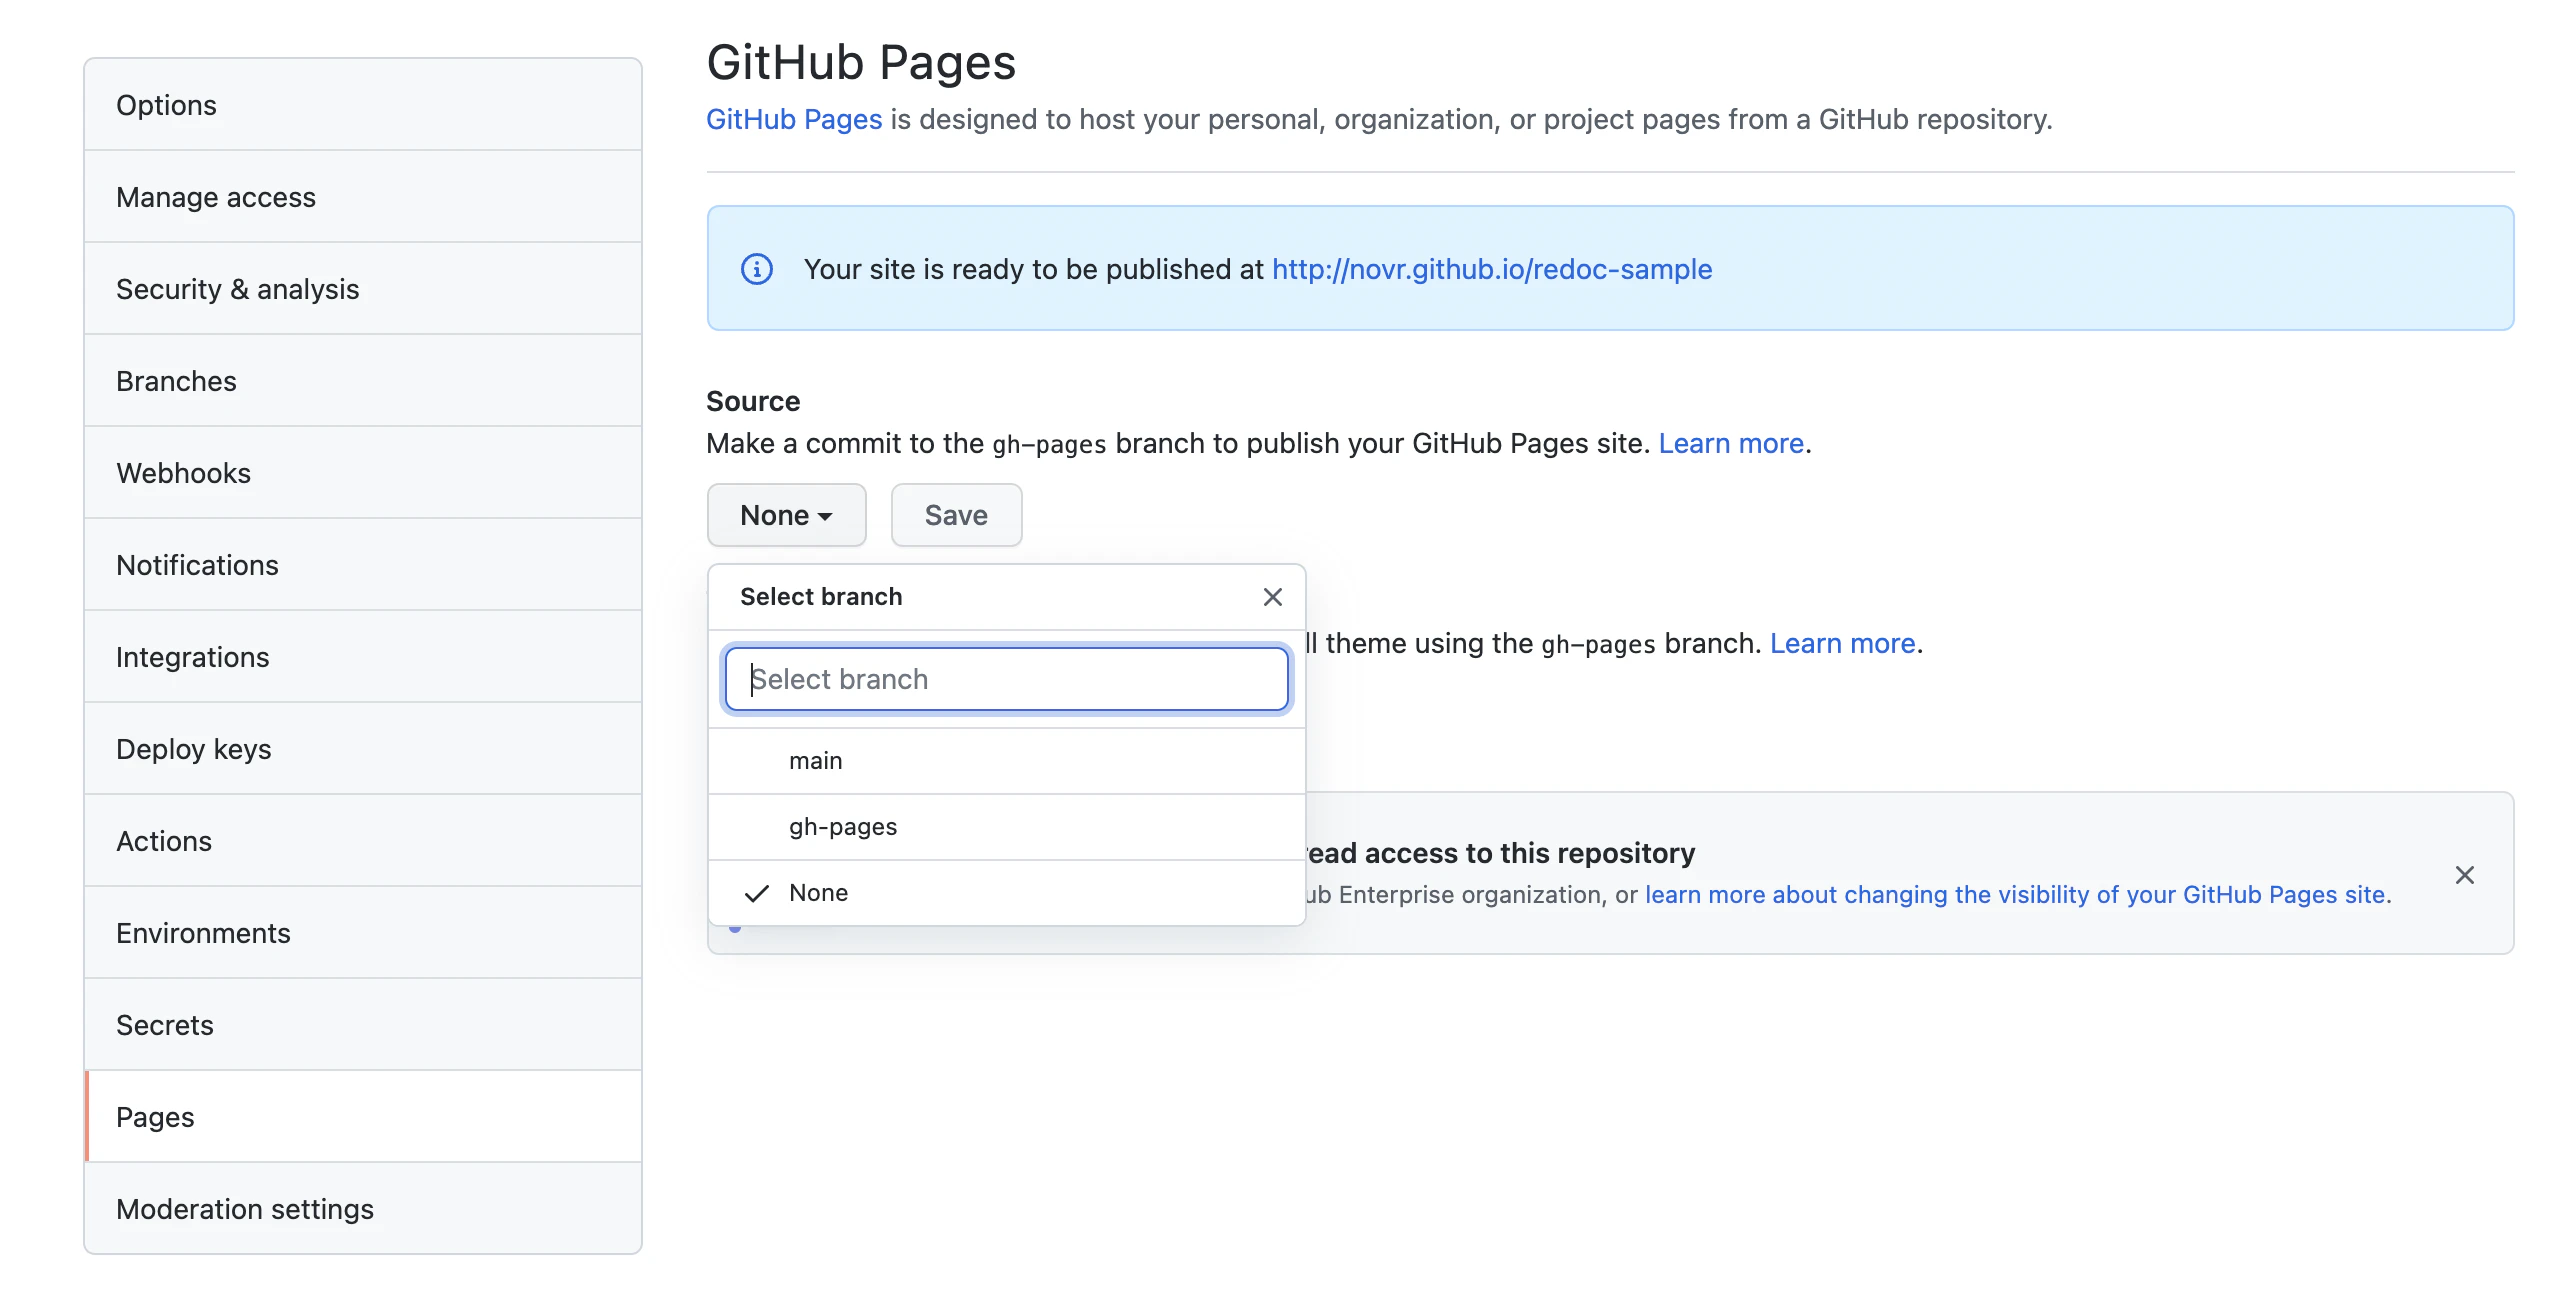The image size is (2565, 1300).
Task: Open the GitHub Pages documentation link
Action: tap(794, 119)
